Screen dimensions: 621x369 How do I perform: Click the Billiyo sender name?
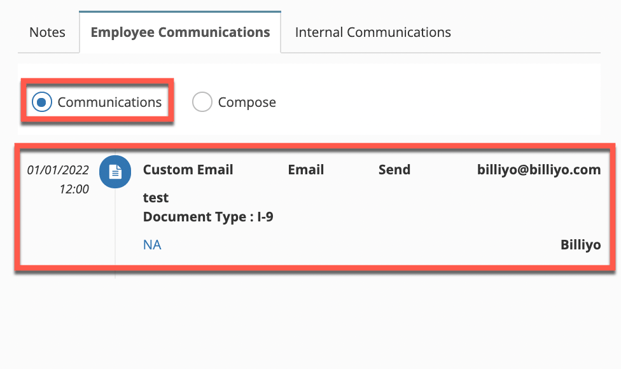click(x=580, y=245)
